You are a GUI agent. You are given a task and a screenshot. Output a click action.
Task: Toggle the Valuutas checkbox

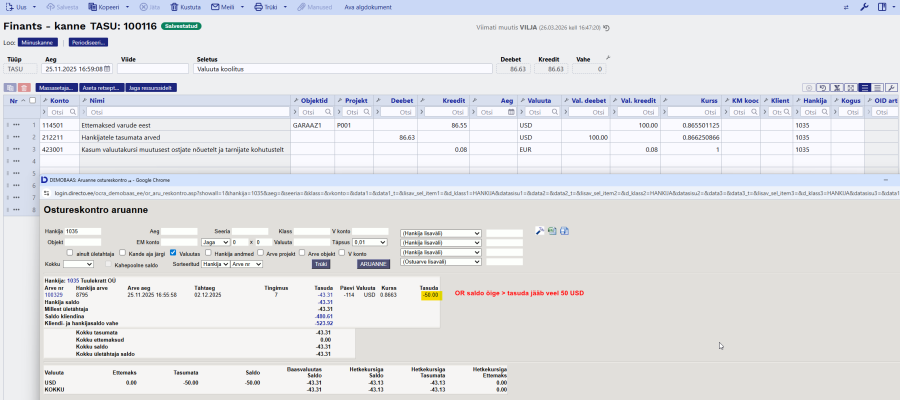point(173,253)
